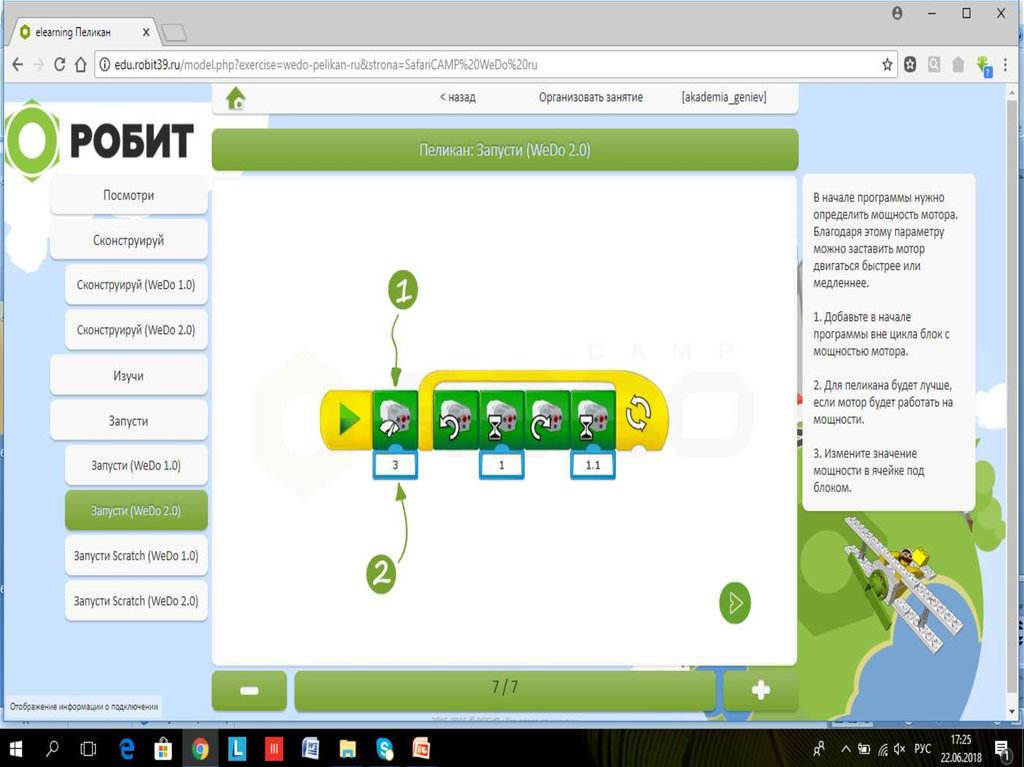Click the 7 / 7 page progress bar

tap(505, 690)
